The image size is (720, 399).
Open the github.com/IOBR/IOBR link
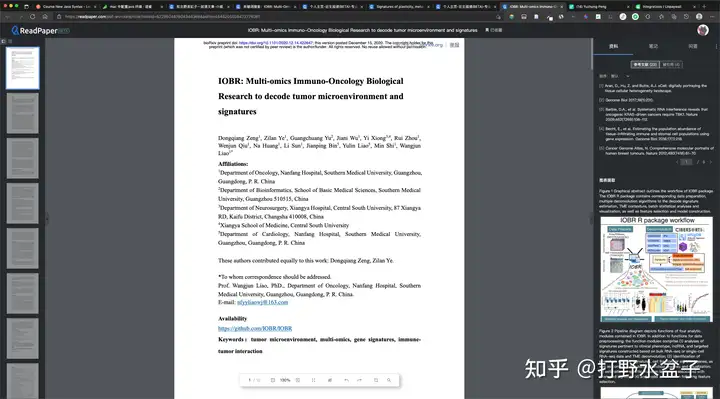255,328
